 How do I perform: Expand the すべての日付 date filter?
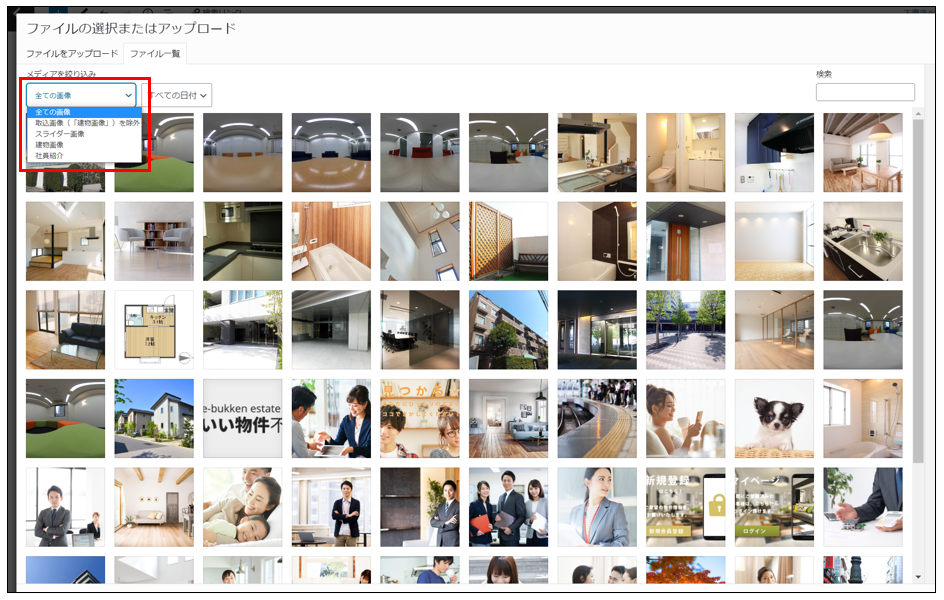pos(180,95)
